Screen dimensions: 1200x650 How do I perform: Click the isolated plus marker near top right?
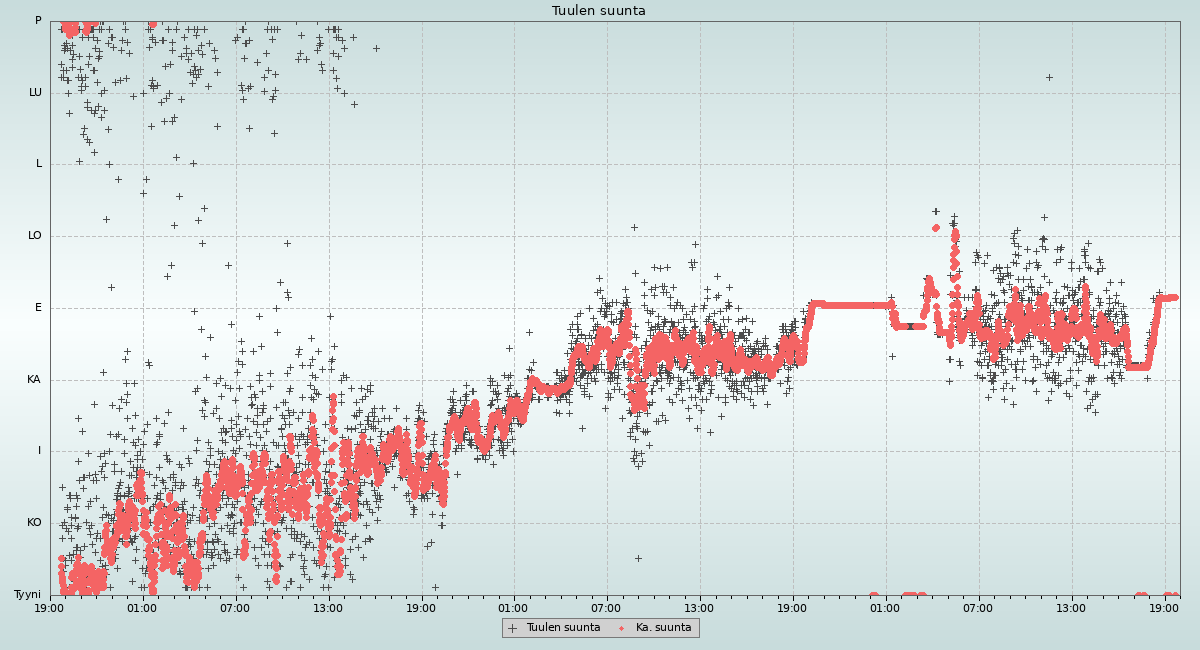pos(1049,77)
